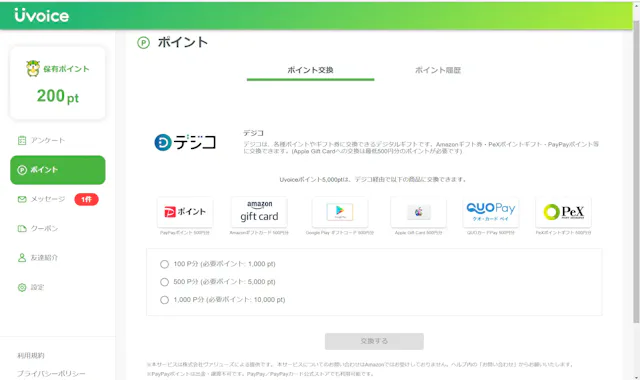This screenshot has width=640, height=380.
Task: Choose the 100 P分 (1,000 pt) option
Action: (x=164, y=264)
